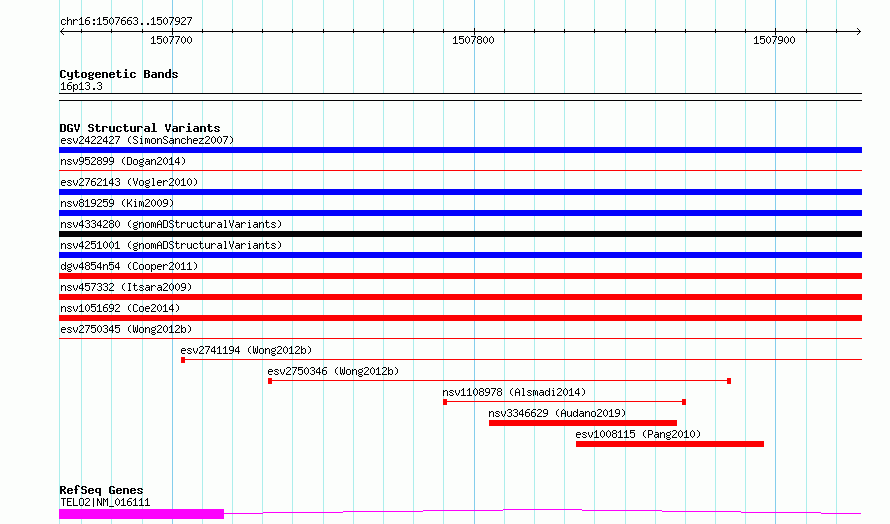Click the Cytogenetic Bands track heading
Viewport: 890px width, 524px height.
point(119,74)
